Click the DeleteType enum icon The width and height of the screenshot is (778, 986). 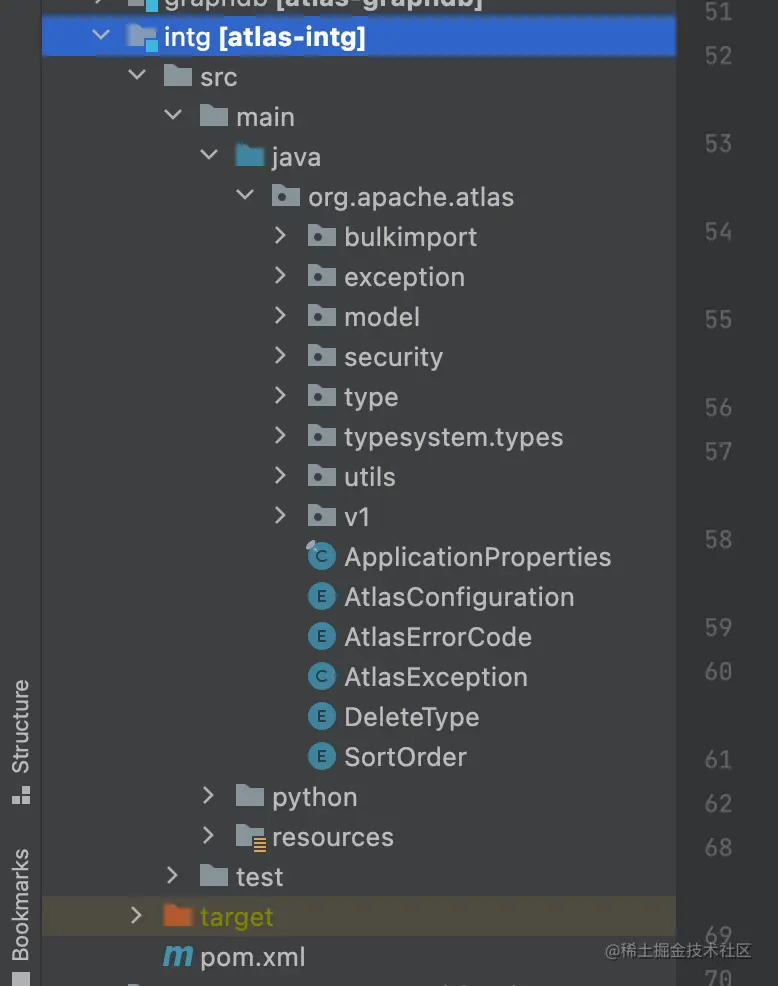(x=322, y=716)
